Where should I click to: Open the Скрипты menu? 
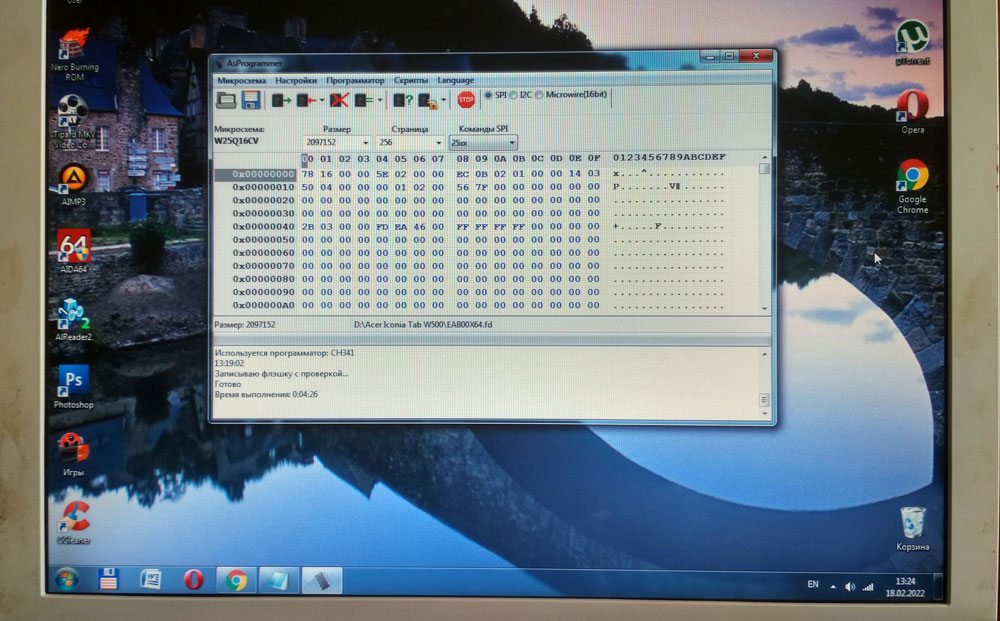point(411,80)
